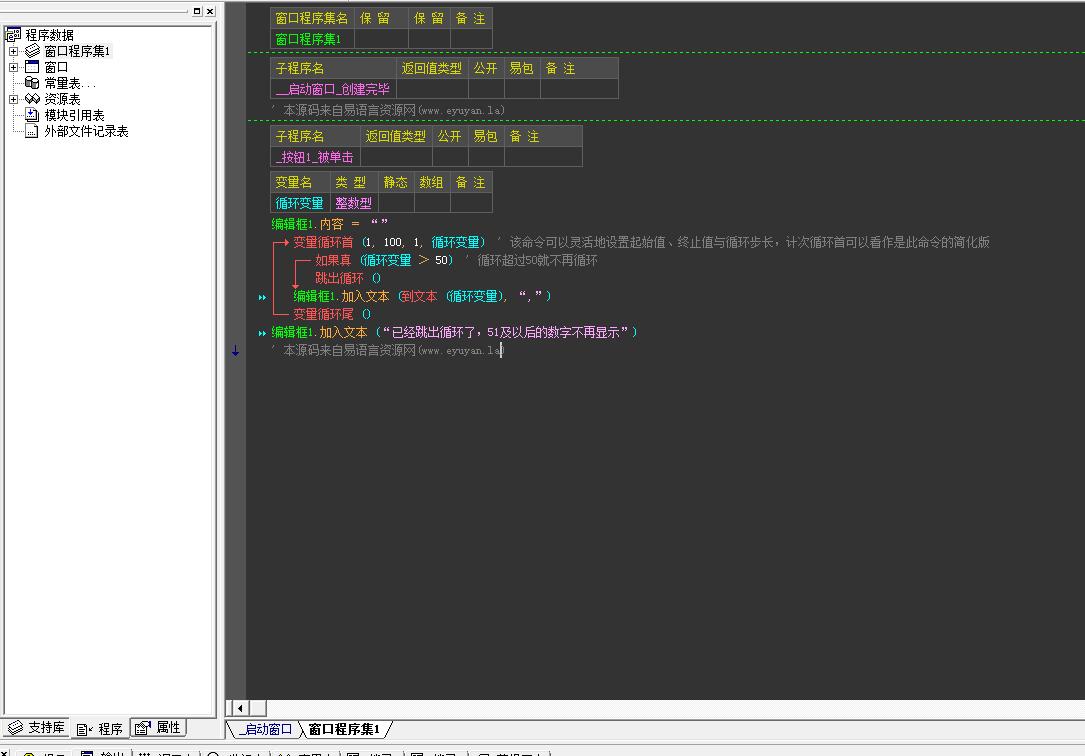The image size is (1085, 756).
Task: Click 易包 header above __启动窗口_创建完毕
Action: pos(522,68)
